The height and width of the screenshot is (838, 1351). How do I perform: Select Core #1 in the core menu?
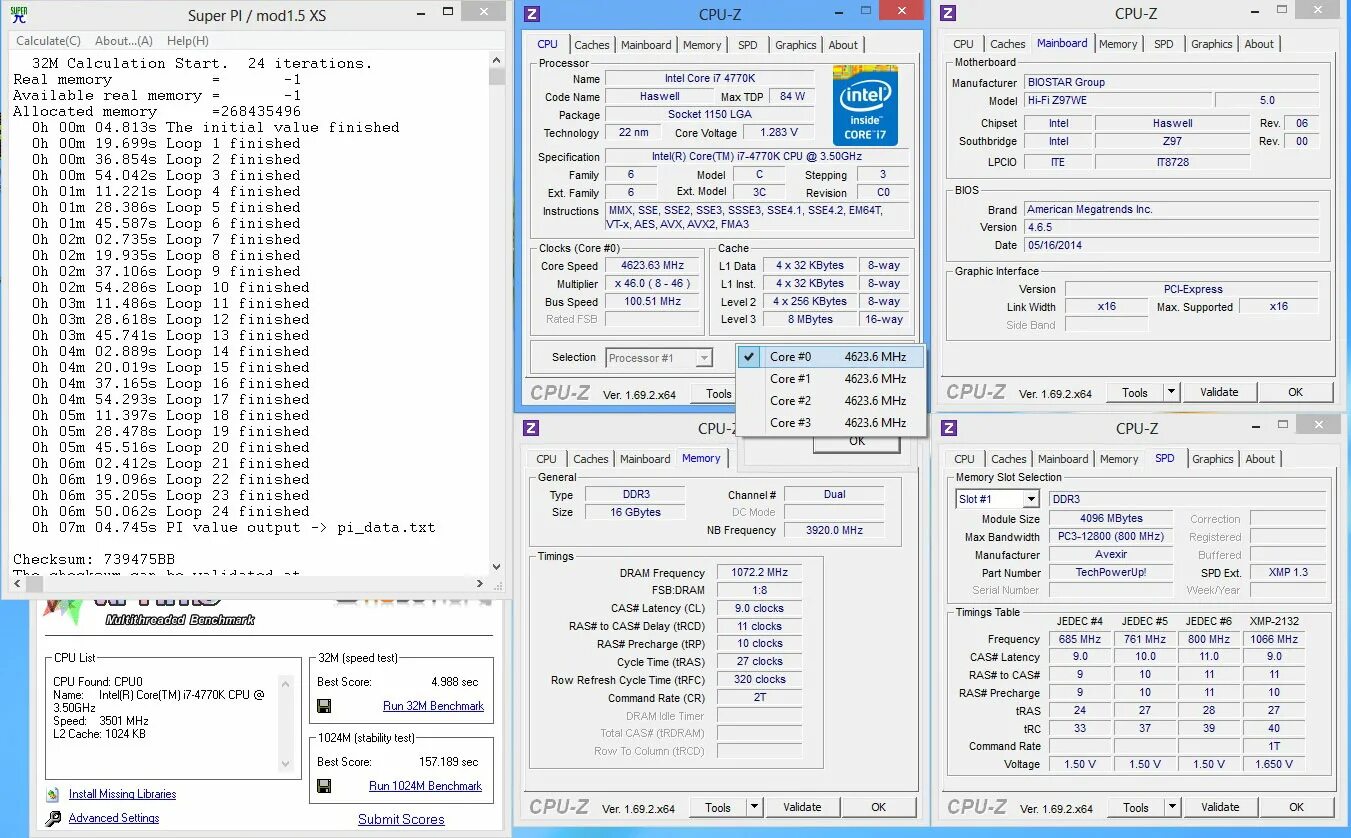click(x=831, y=379)
